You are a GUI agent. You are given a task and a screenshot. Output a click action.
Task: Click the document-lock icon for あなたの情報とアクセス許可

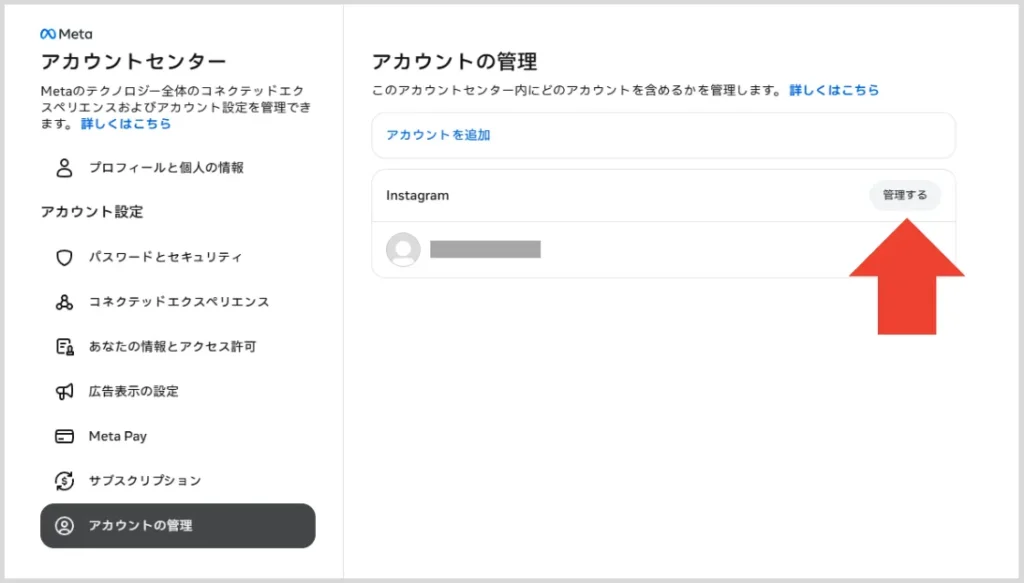tap(64, 347)
